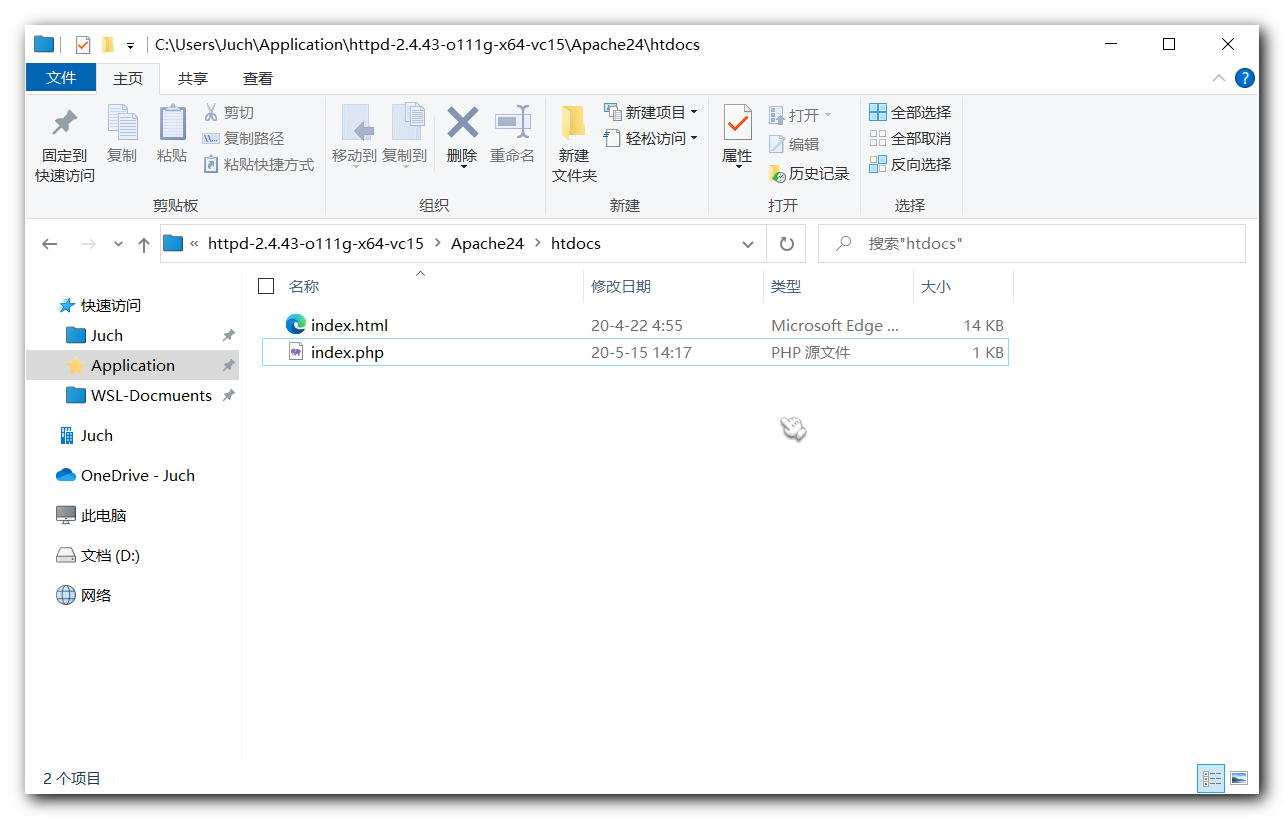The height and width of the screenshot is (819, 1284).
Task: Select the index.html file
Action: click(349, 325)
